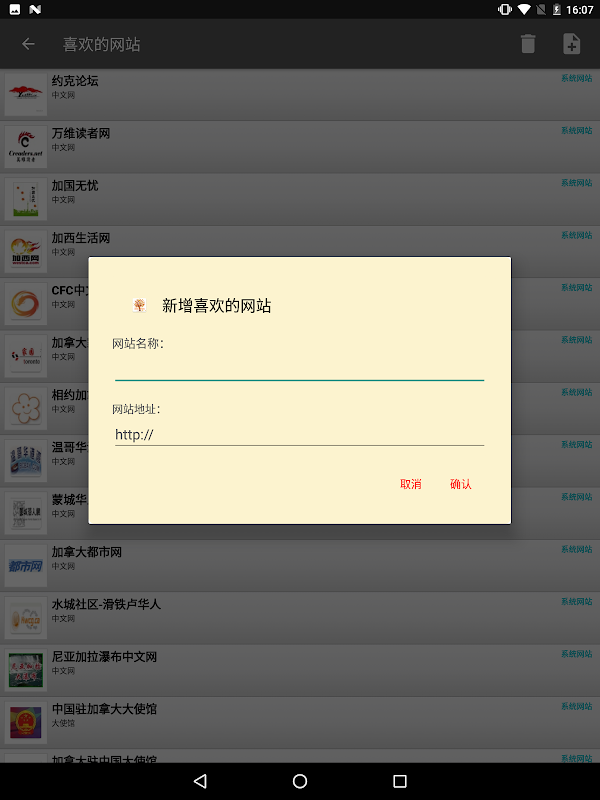This screenshot has height=800, width=600.
Task: Select 加国无忧 entry text
Action: point(75,185)
